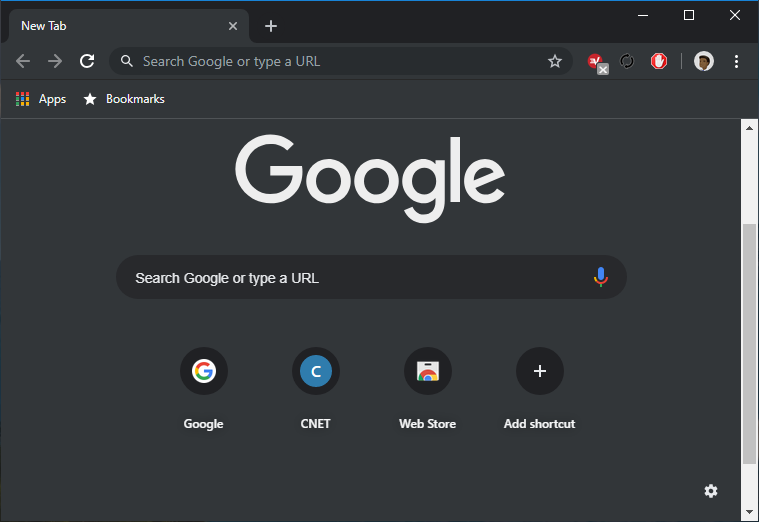Open Chrome's three-dot menu
Image resolution: width=759 pixels, height=522 pixels.
tap(736, 61)
